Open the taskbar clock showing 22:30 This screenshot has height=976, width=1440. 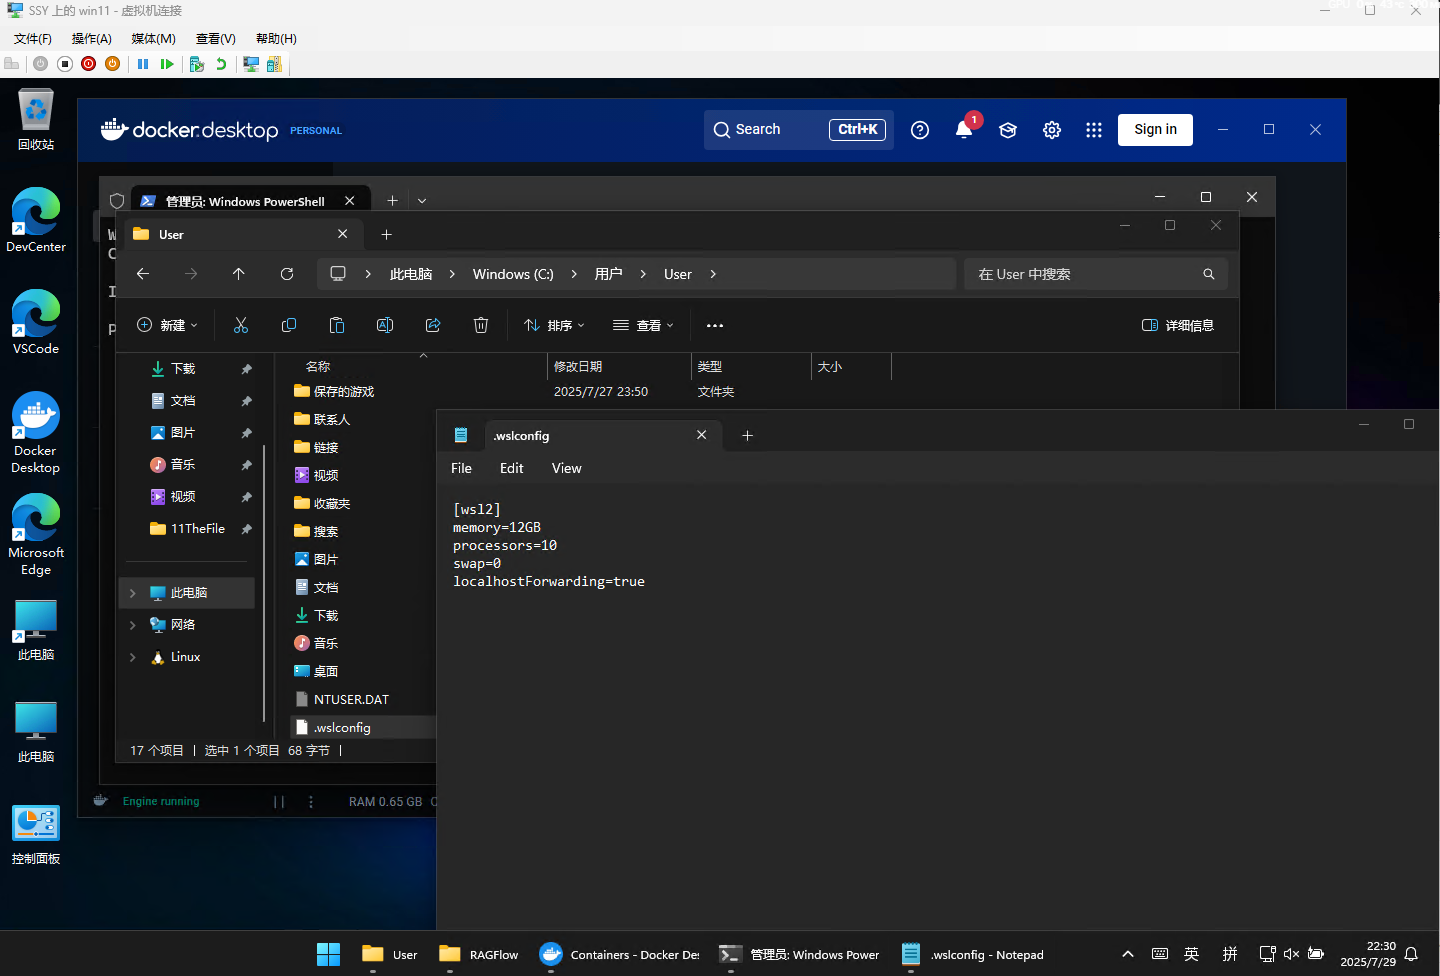click(1368, 954)
